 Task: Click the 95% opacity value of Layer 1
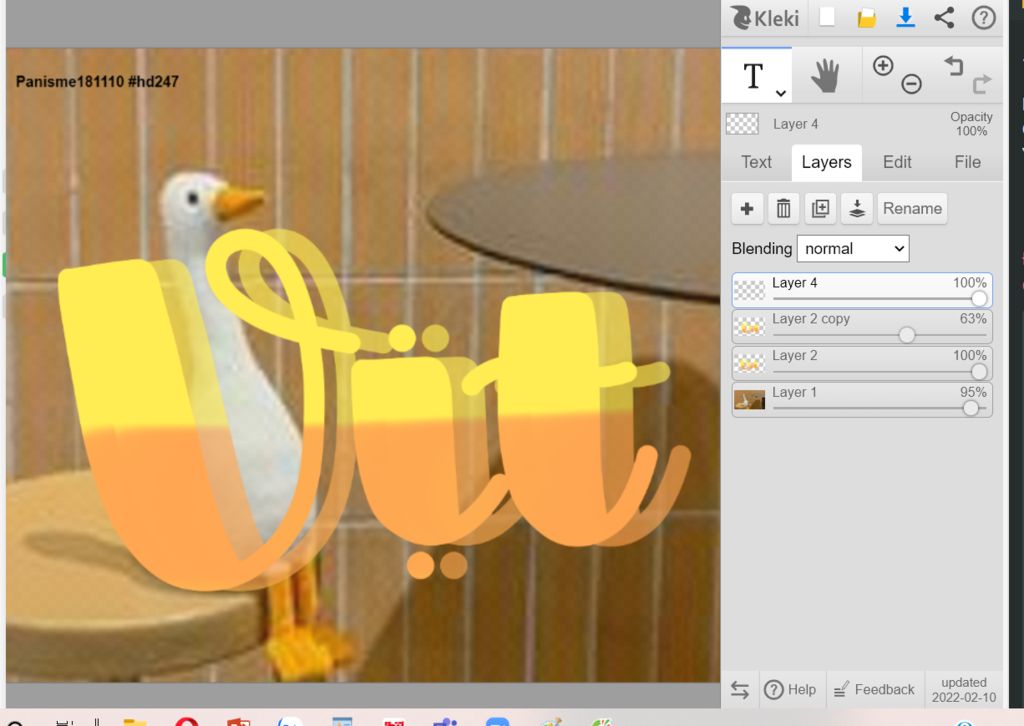click(972, 392)
